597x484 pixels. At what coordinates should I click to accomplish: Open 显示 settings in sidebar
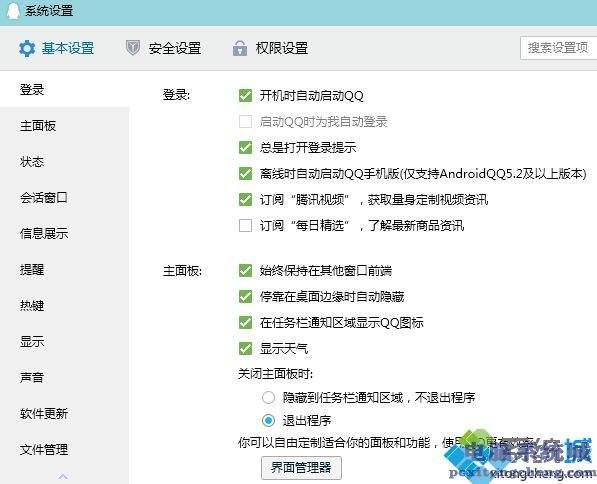pos(32,342)
